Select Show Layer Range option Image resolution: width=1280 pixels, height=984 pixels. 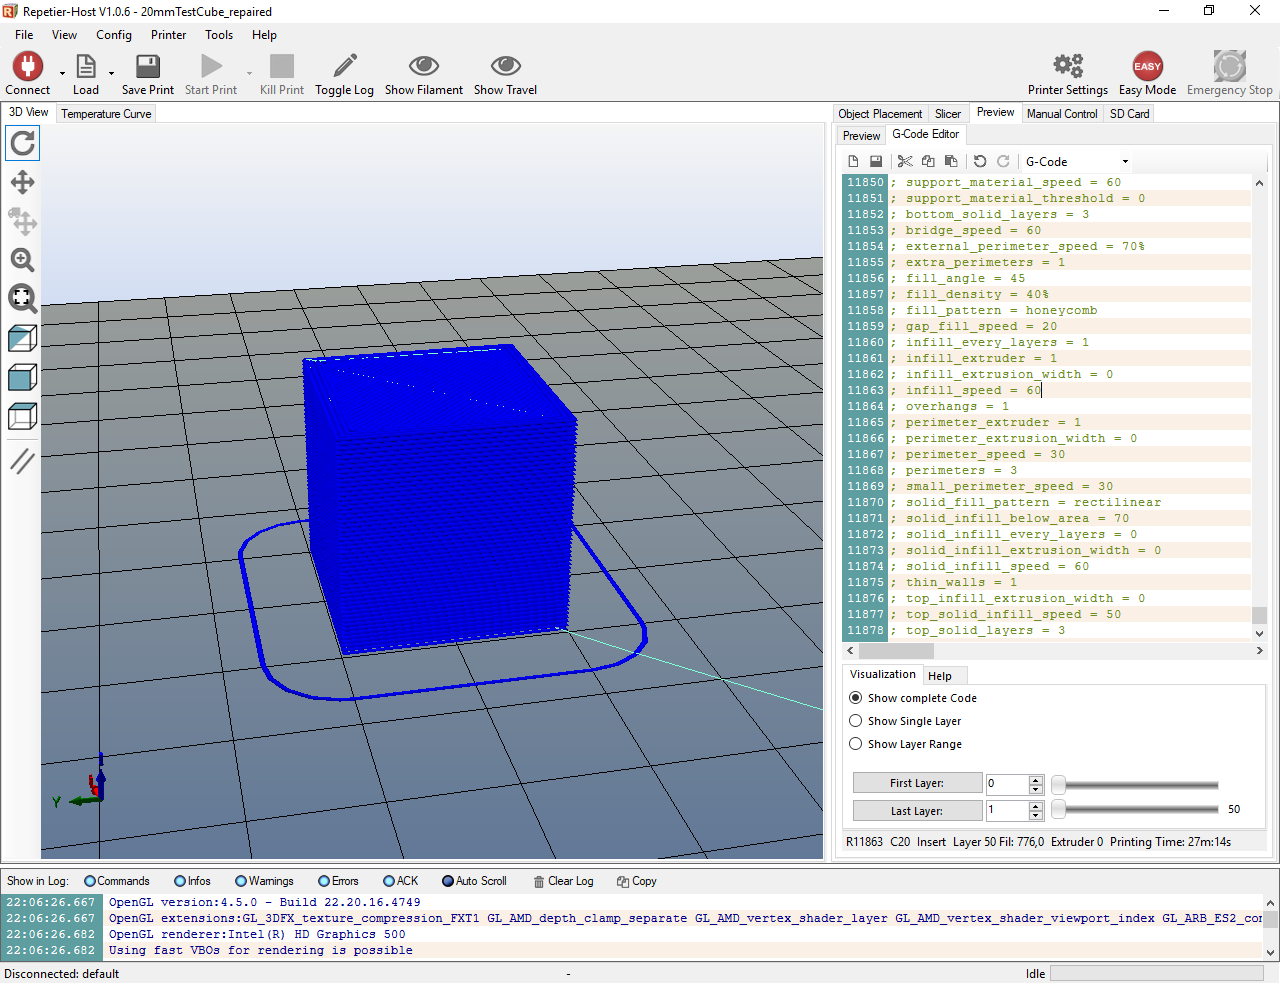click(856, 744)
